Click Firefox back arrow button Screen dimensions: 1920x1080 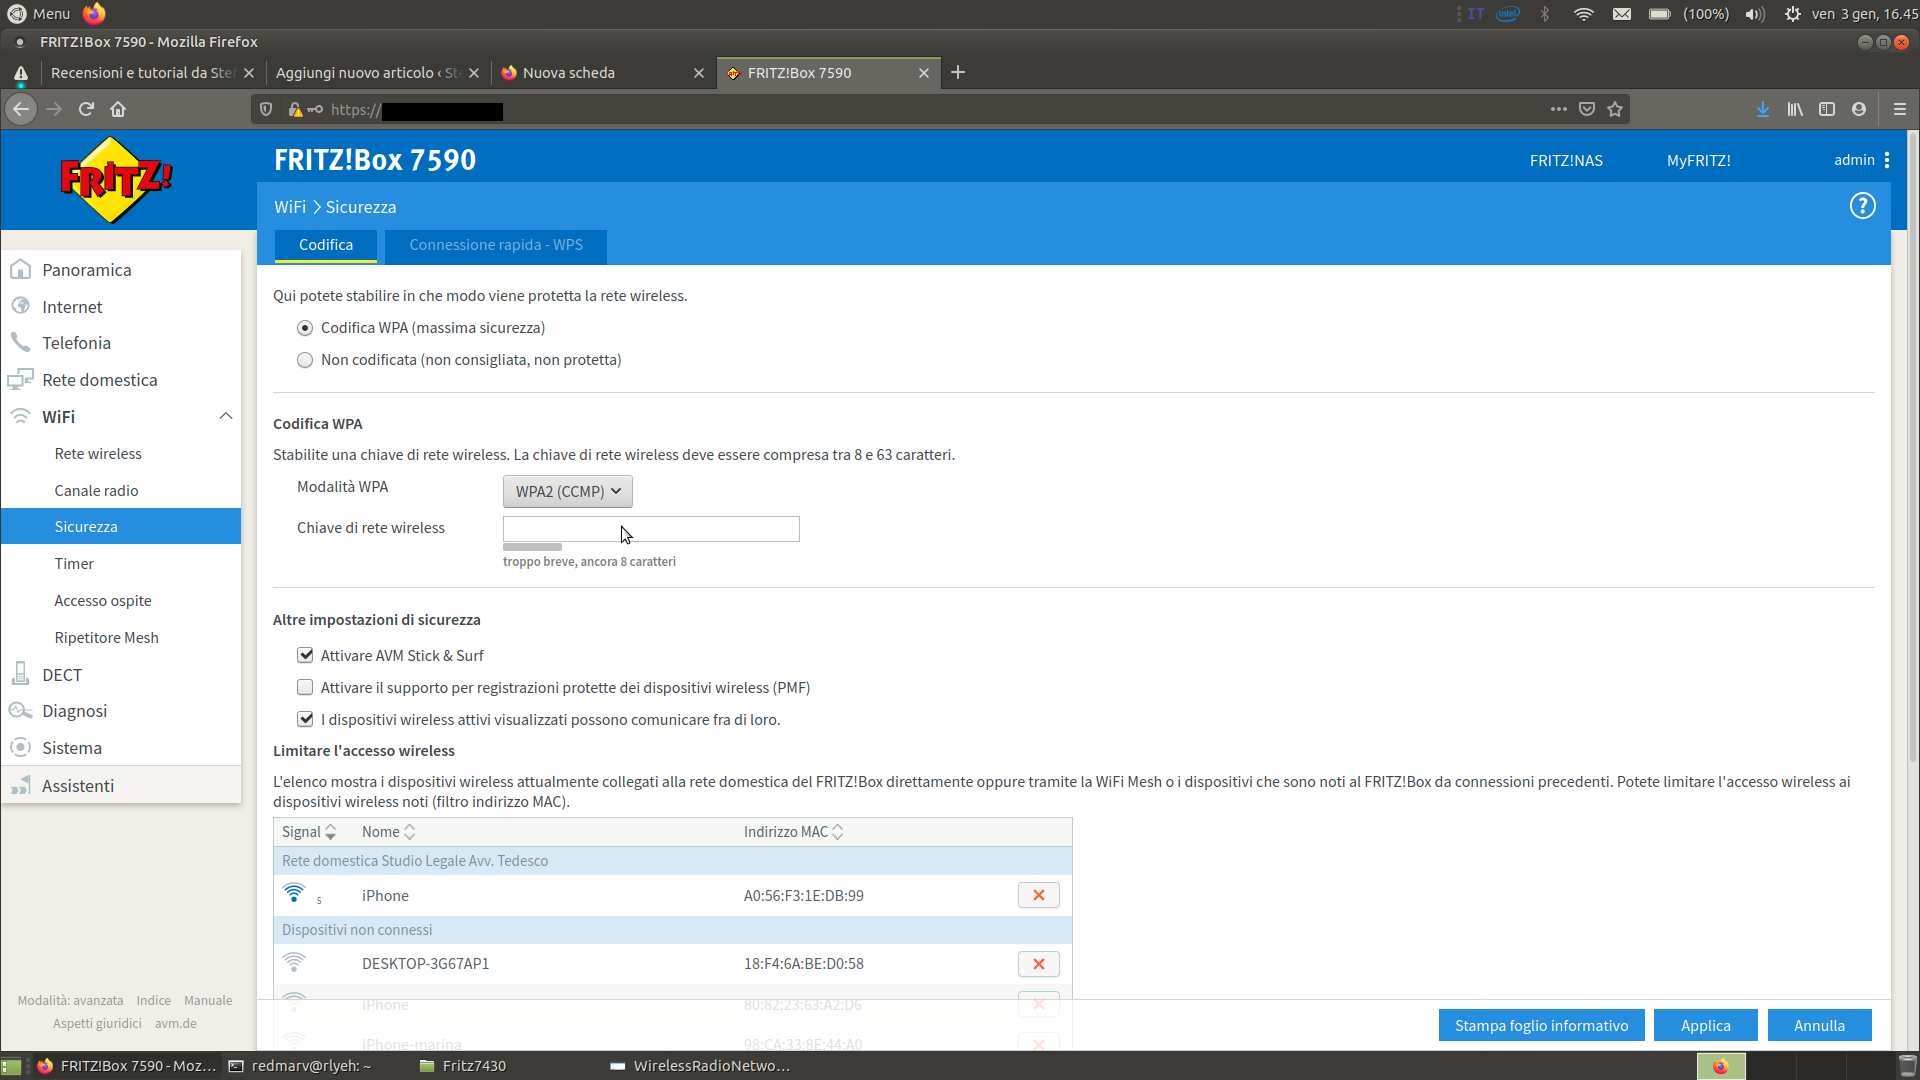pyautogui.click(x=21, y=109)
